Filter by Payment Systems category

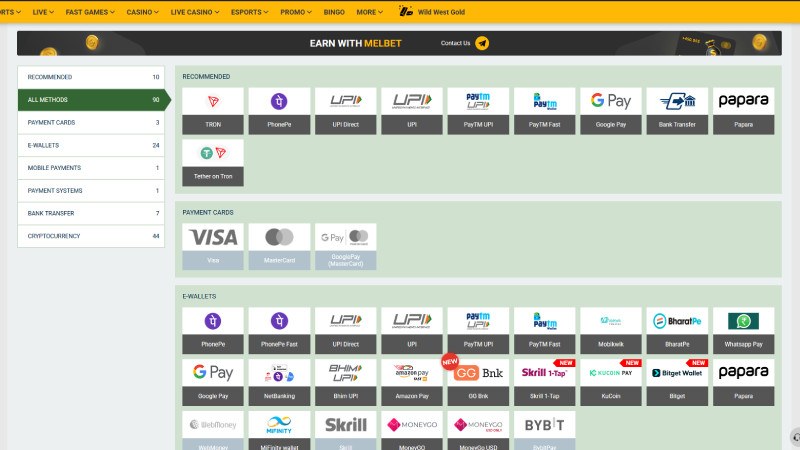tap(91, 191)
